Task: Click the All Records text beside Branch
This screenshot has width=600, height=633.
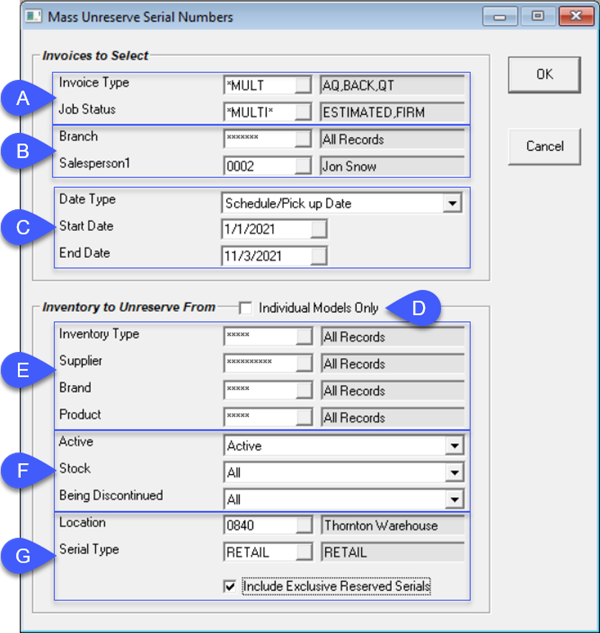Action: pyautogui.click(x=353, y=139)
